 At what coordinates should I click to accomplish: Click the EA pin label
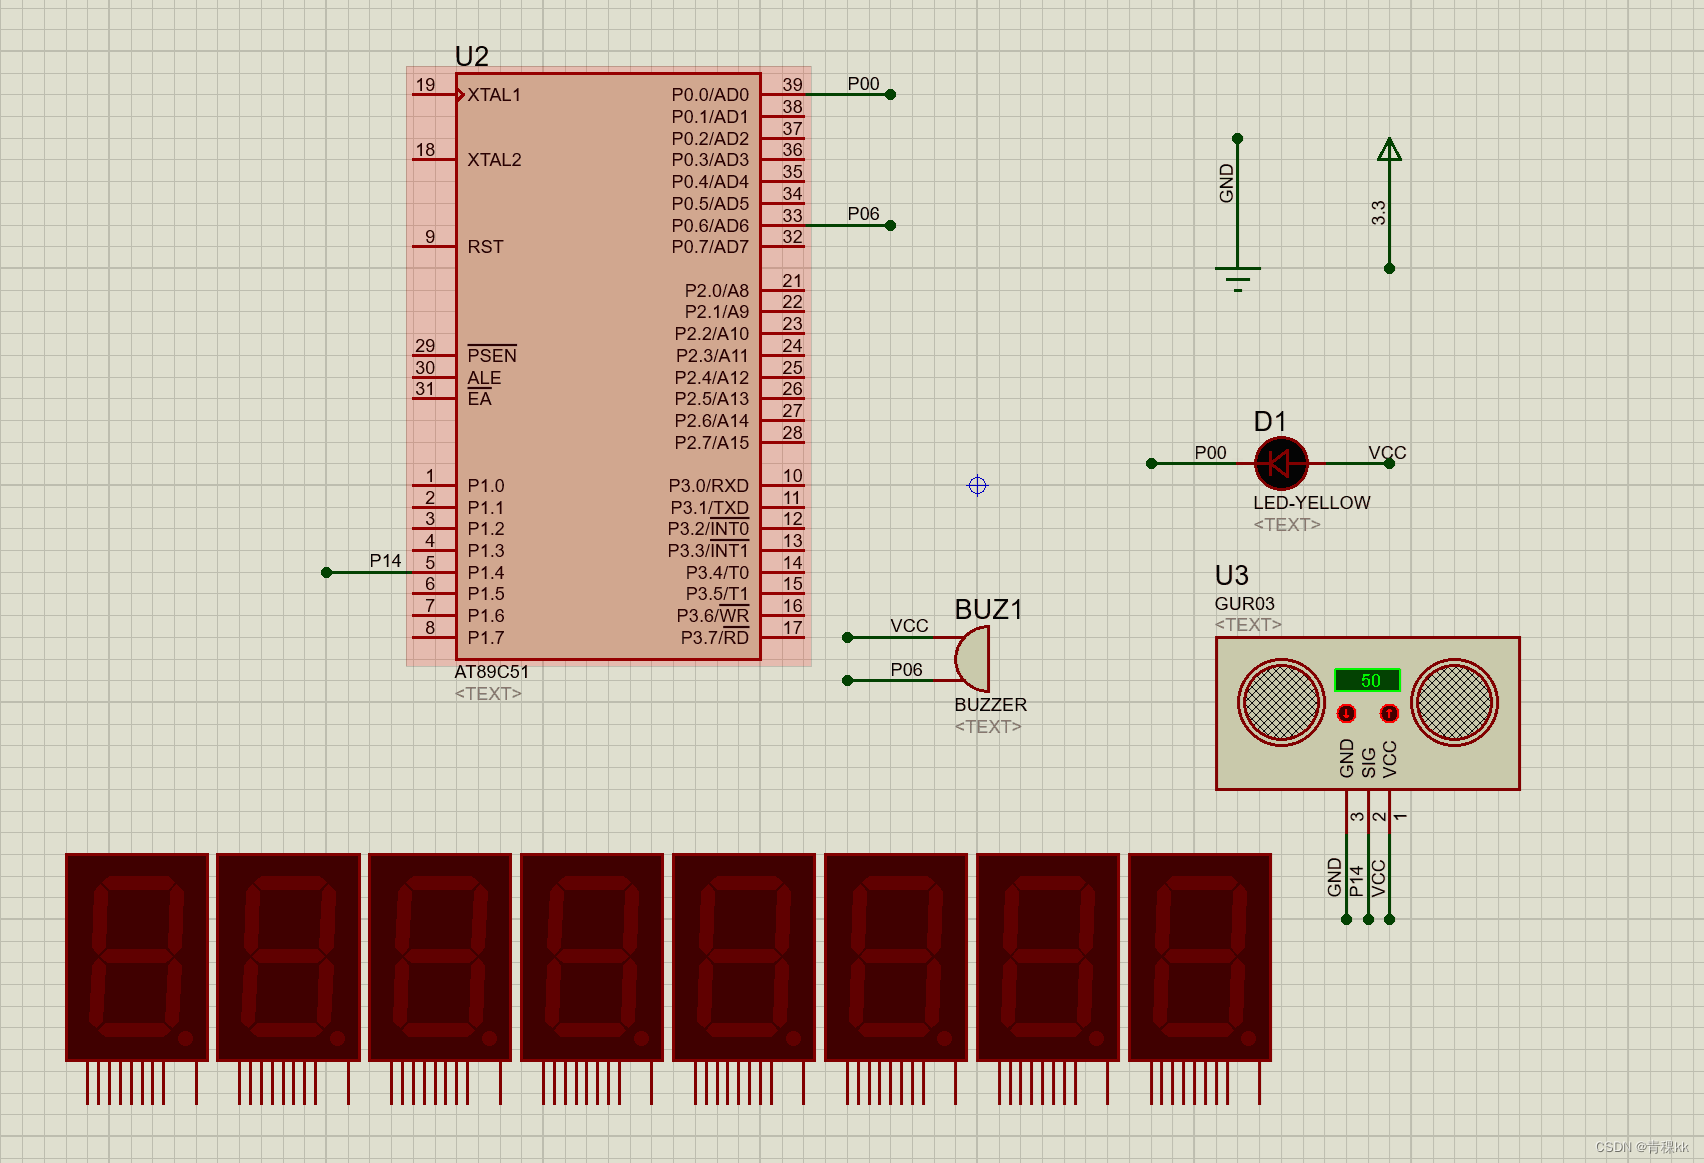(479, 399)
